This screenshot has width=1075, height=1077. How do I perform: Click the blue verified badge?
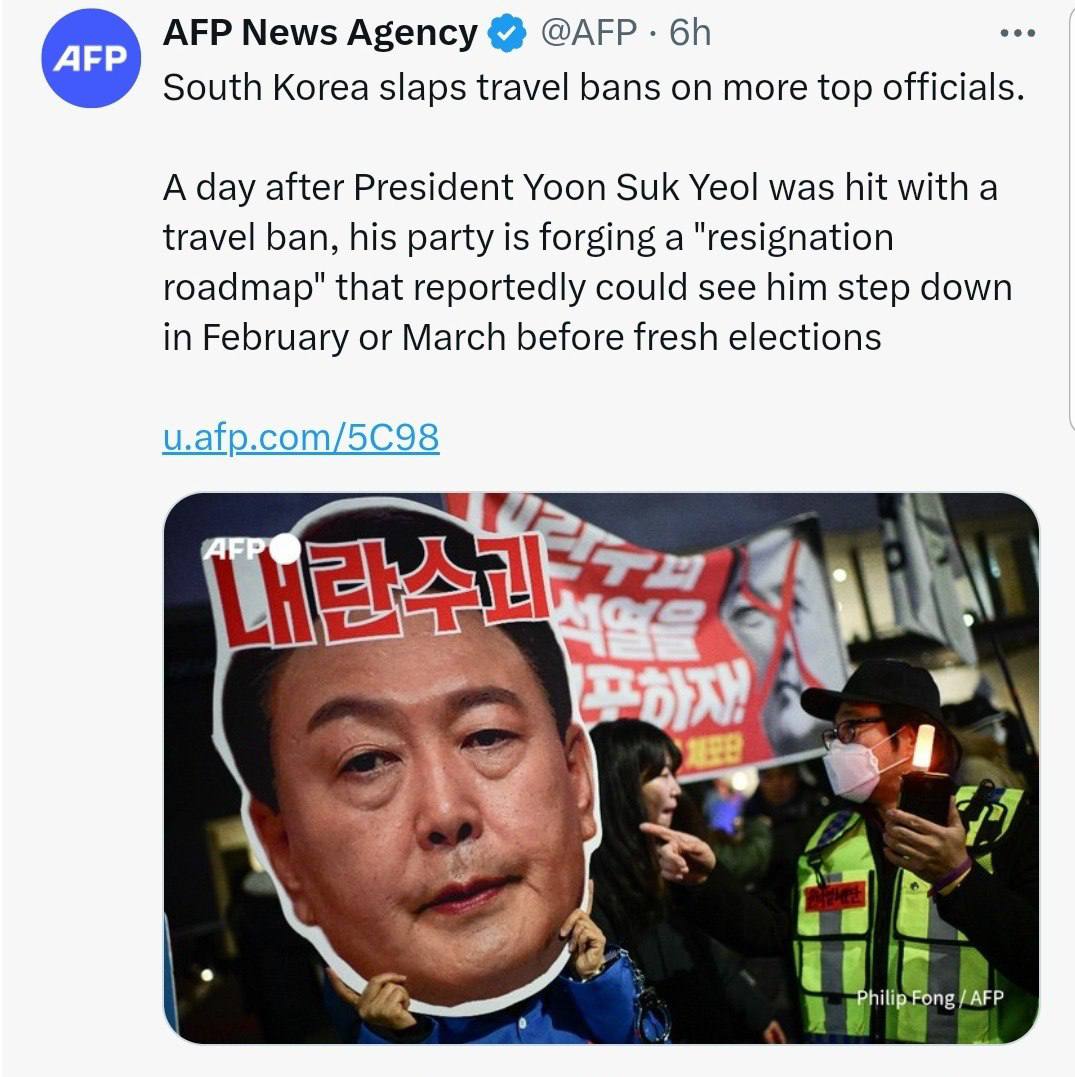pyautogui.click(x=507, y=34)
